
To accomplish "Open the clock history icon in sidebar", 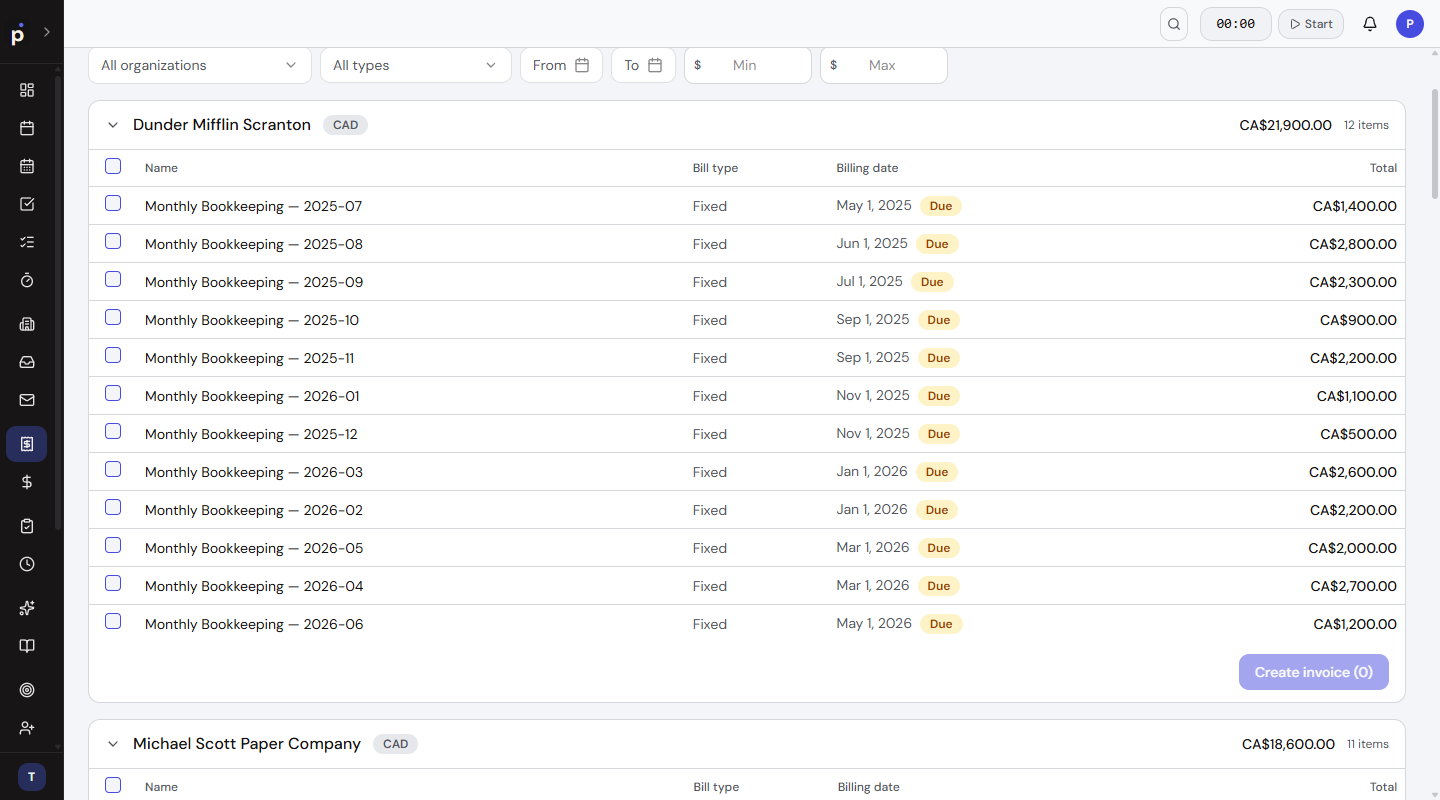I will pyautogui.click(x=27, y=564).
